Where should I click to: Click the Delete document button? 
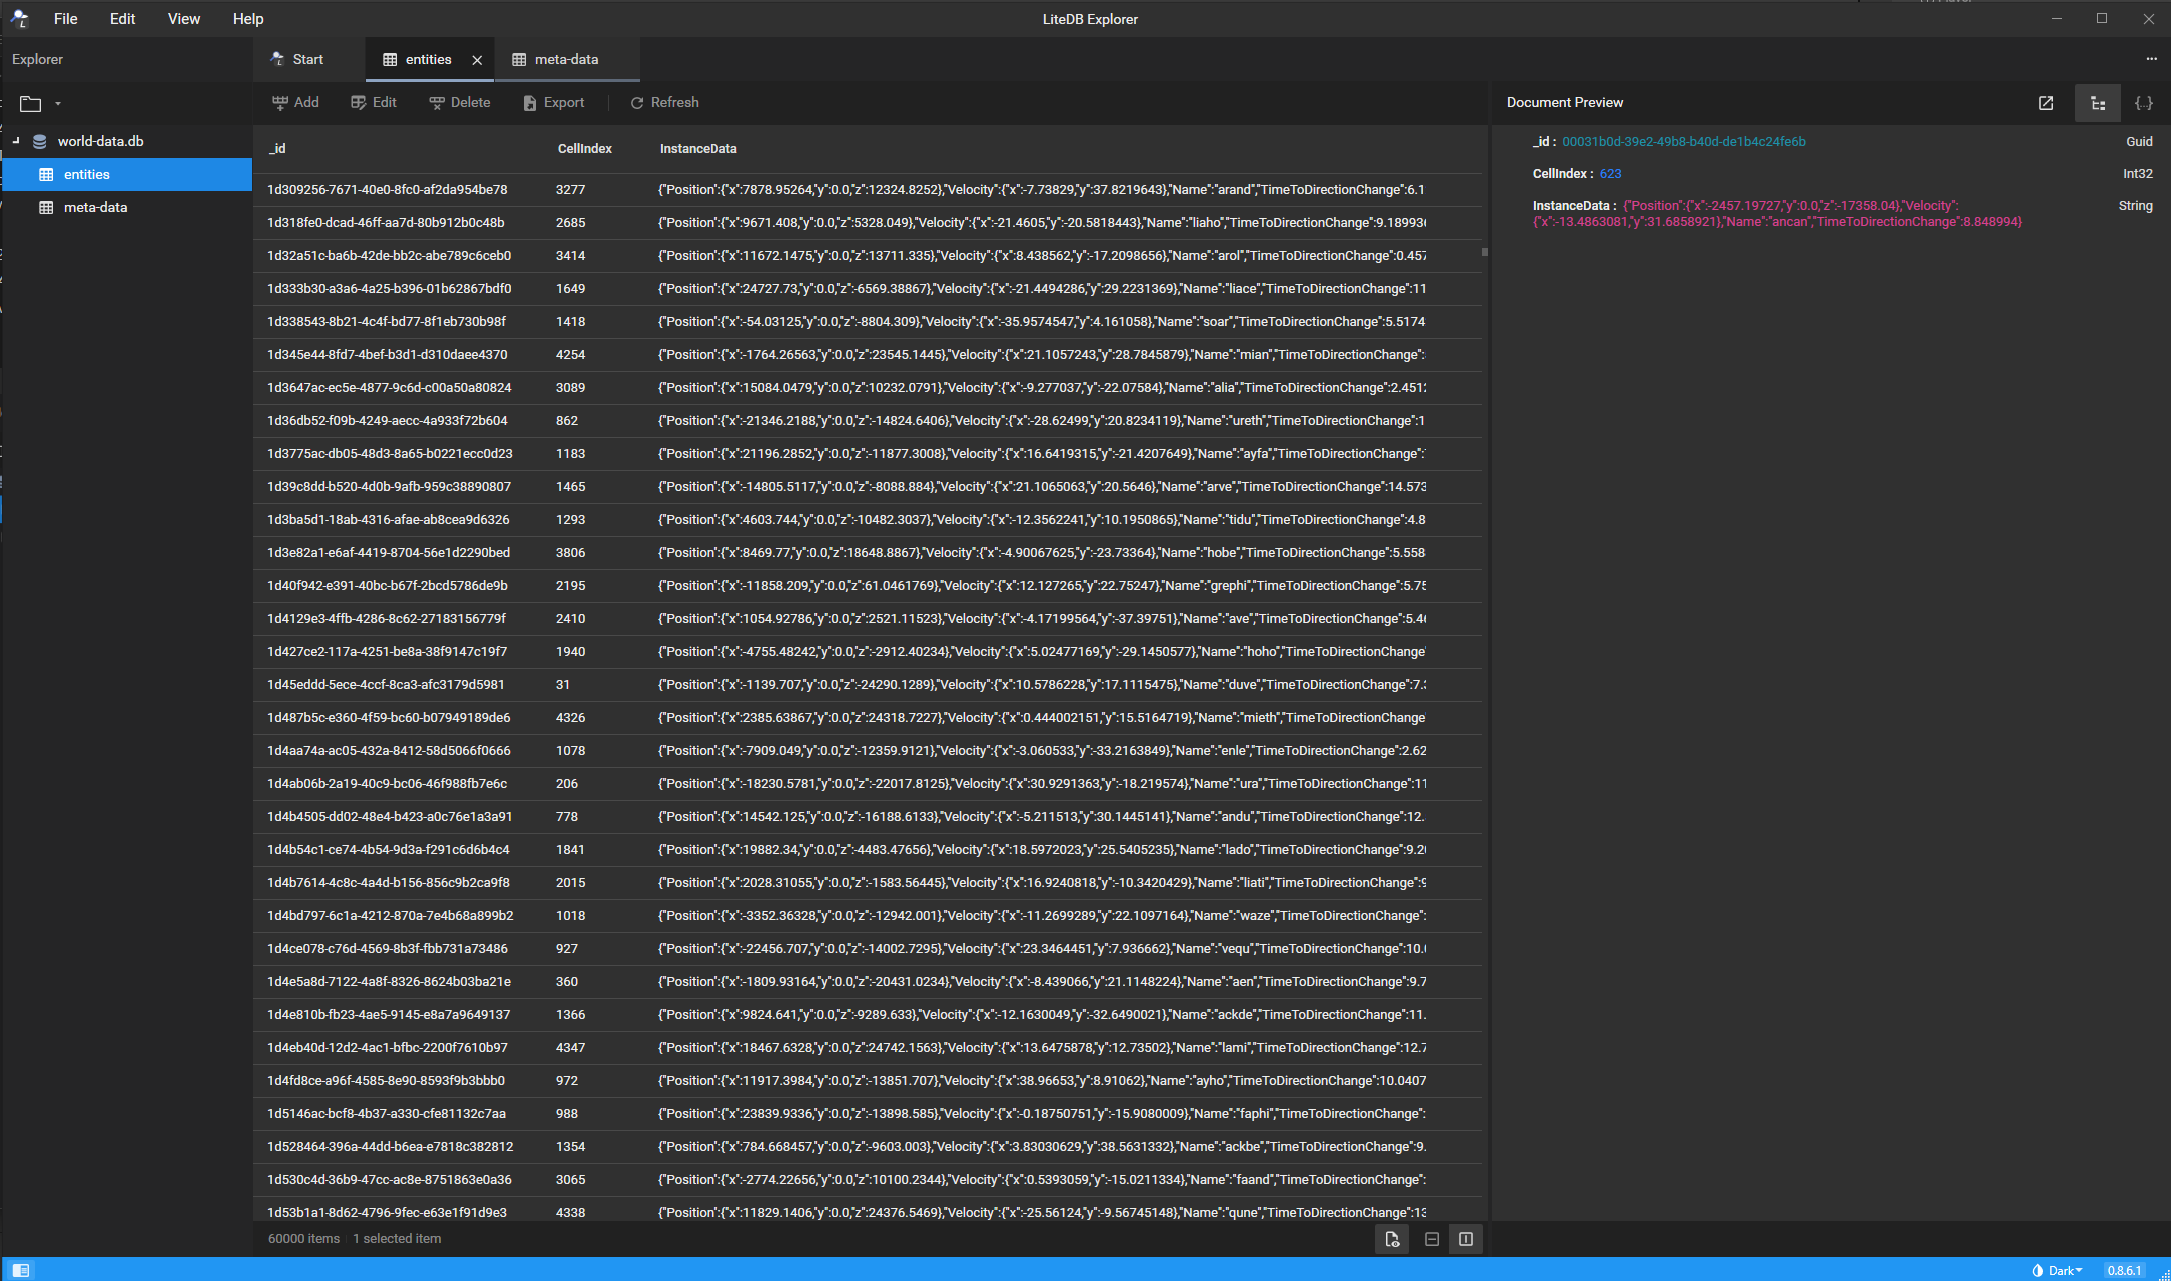tap(460, 102)
